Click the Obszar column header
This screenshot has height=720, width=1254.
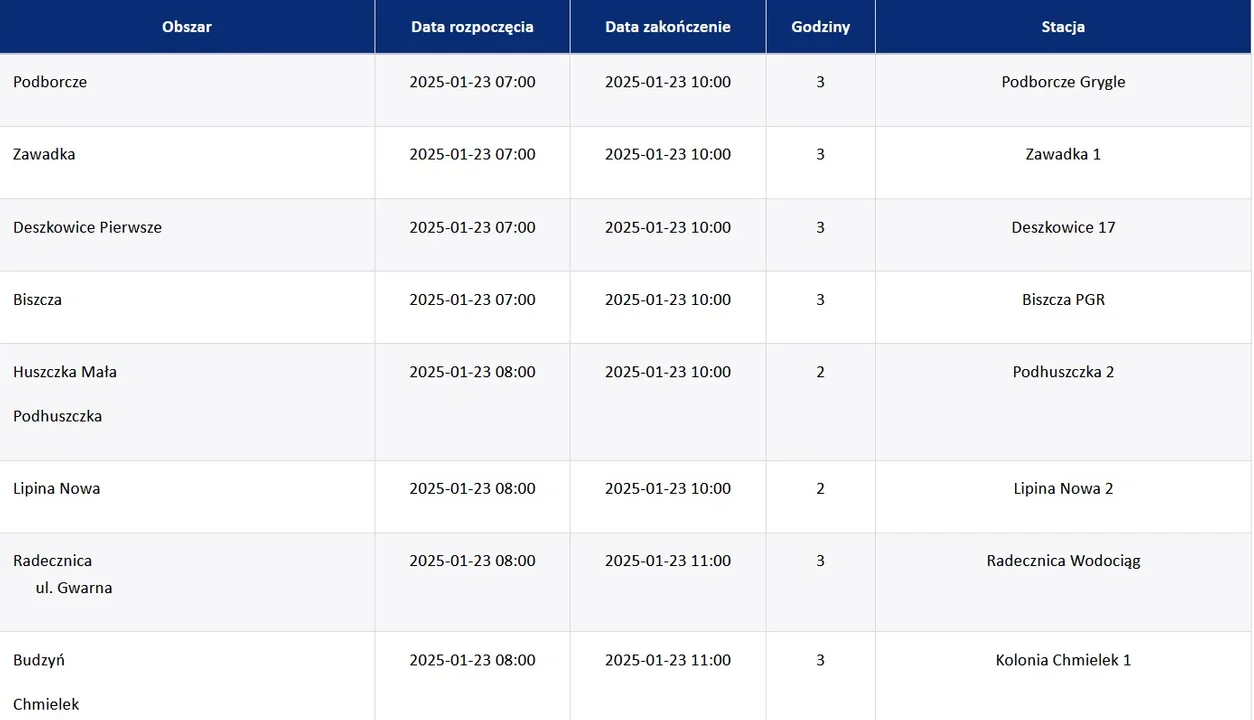tap(187, 27)
